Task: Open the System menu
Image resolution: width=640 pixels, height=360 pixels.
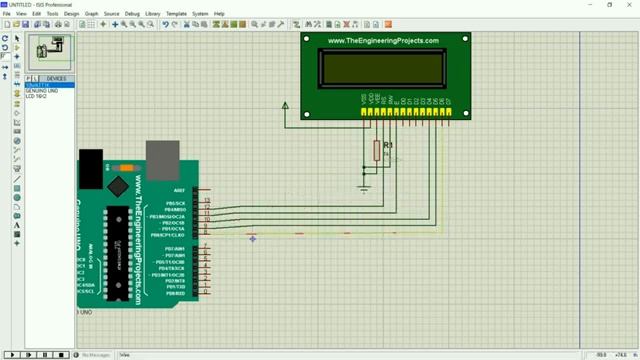Action: coord(200,13)
